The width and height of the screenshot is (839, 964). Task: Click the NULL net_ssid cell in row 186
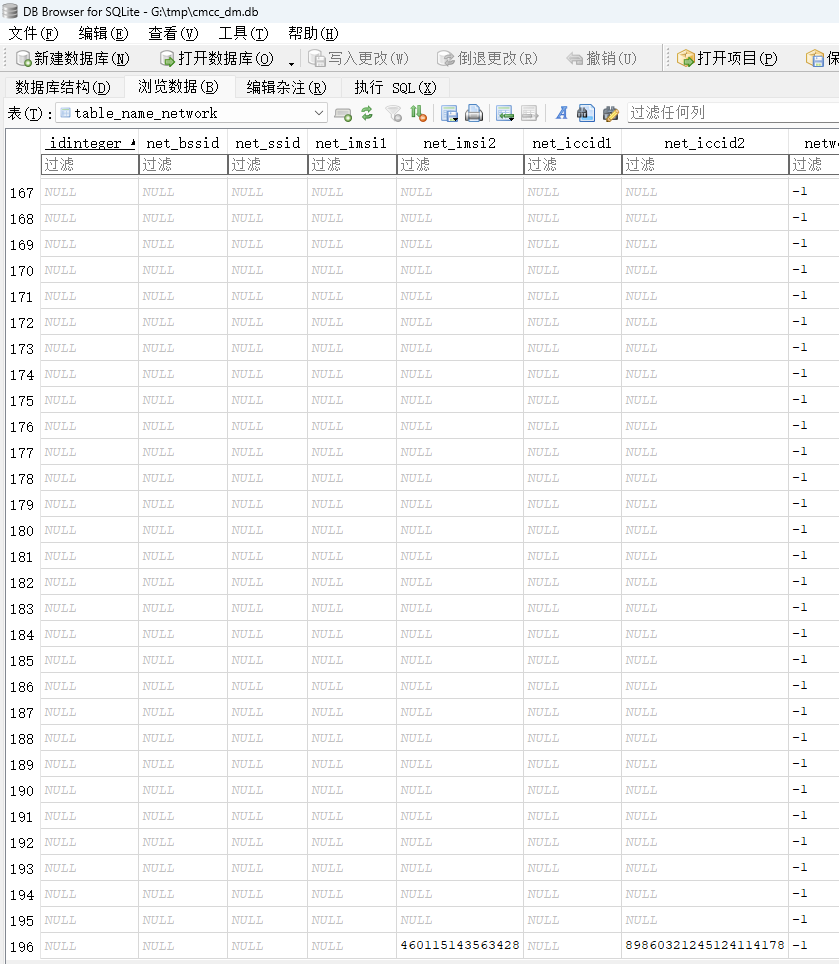tap(267, 686)
